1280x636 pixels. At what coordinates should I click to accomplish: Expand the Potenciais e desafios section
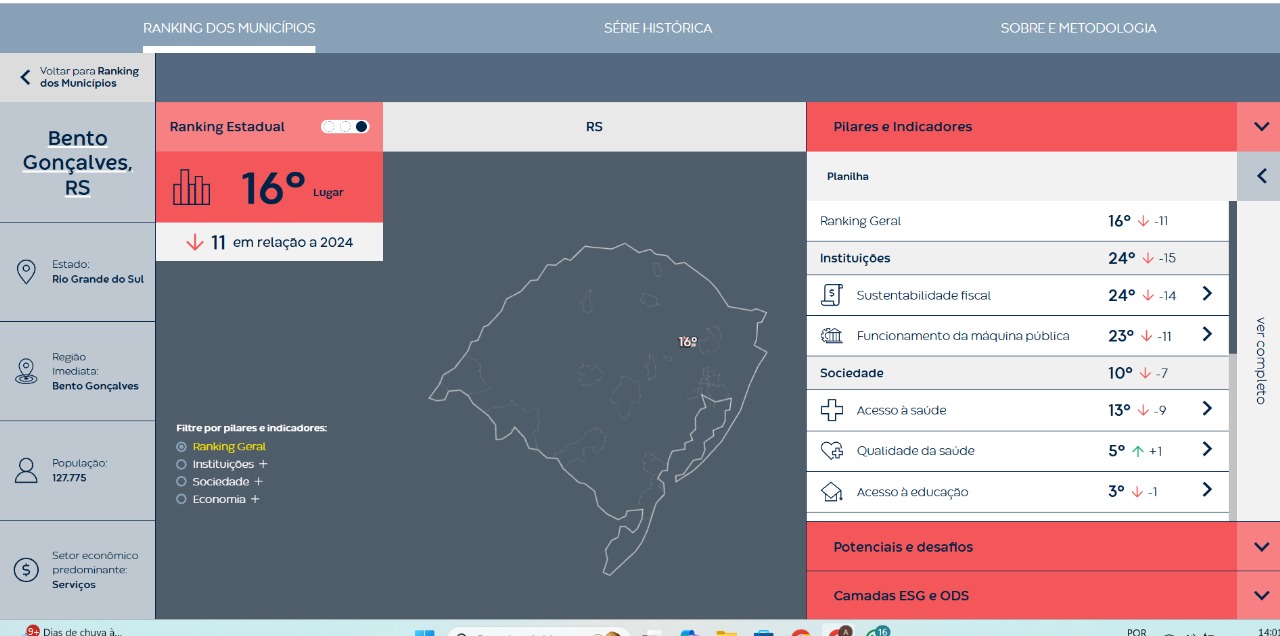(x=1258, y=547)
